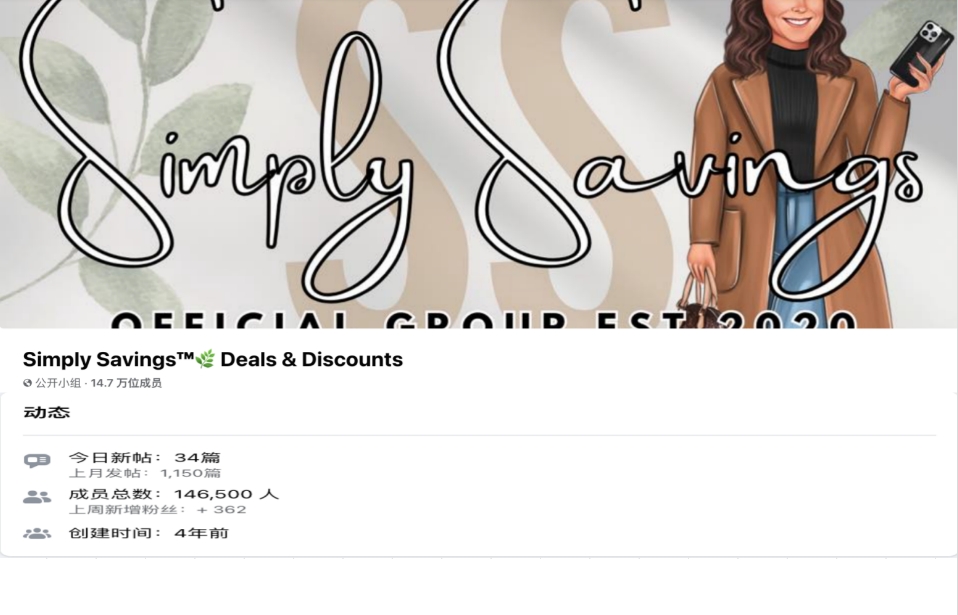Click 创建时间 4年前 text
Viewport: 958px width, 615px height.
point(148,533)
